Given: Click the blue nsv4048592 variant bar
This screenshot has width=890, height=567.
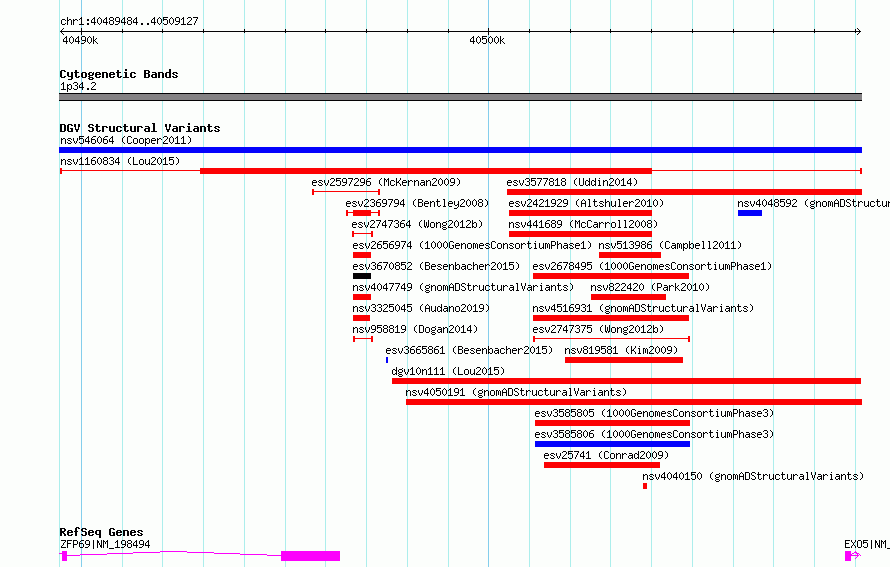Looking at the screenshot, I should [750, 213].
